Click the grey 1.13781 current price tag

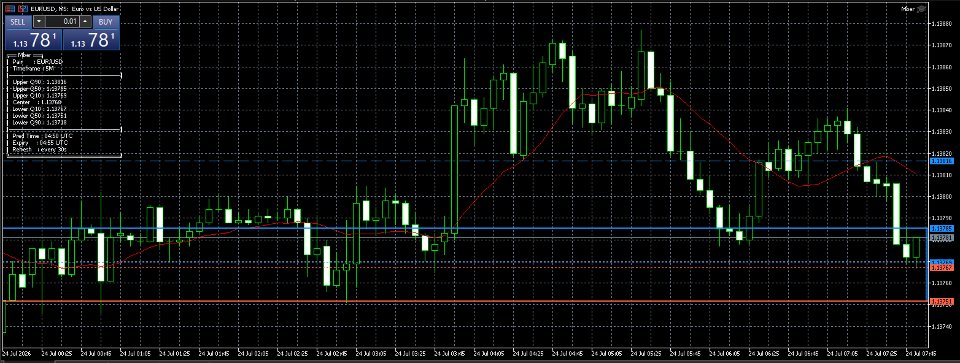pyautogui.click(x=942, y=238)
